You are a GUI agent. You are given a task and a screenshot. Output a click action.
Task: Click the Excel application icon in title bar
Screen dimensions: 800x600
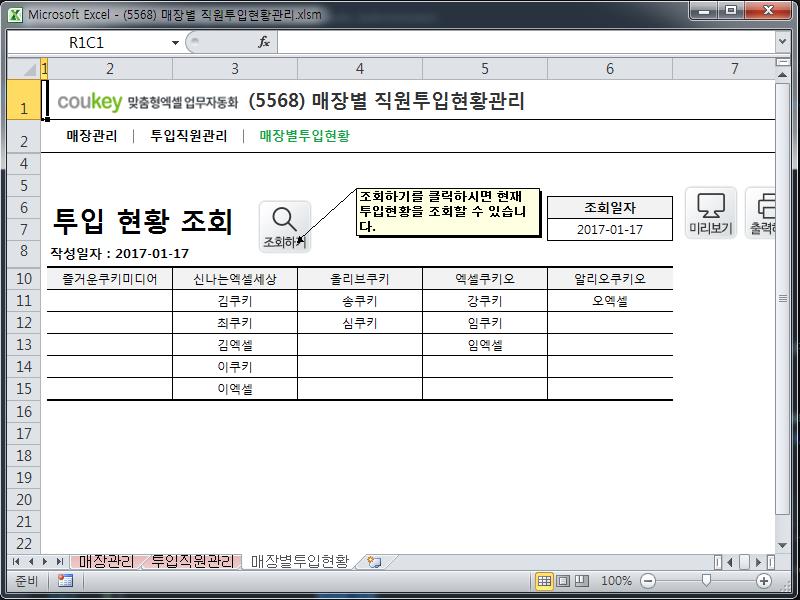pos(15,14)
